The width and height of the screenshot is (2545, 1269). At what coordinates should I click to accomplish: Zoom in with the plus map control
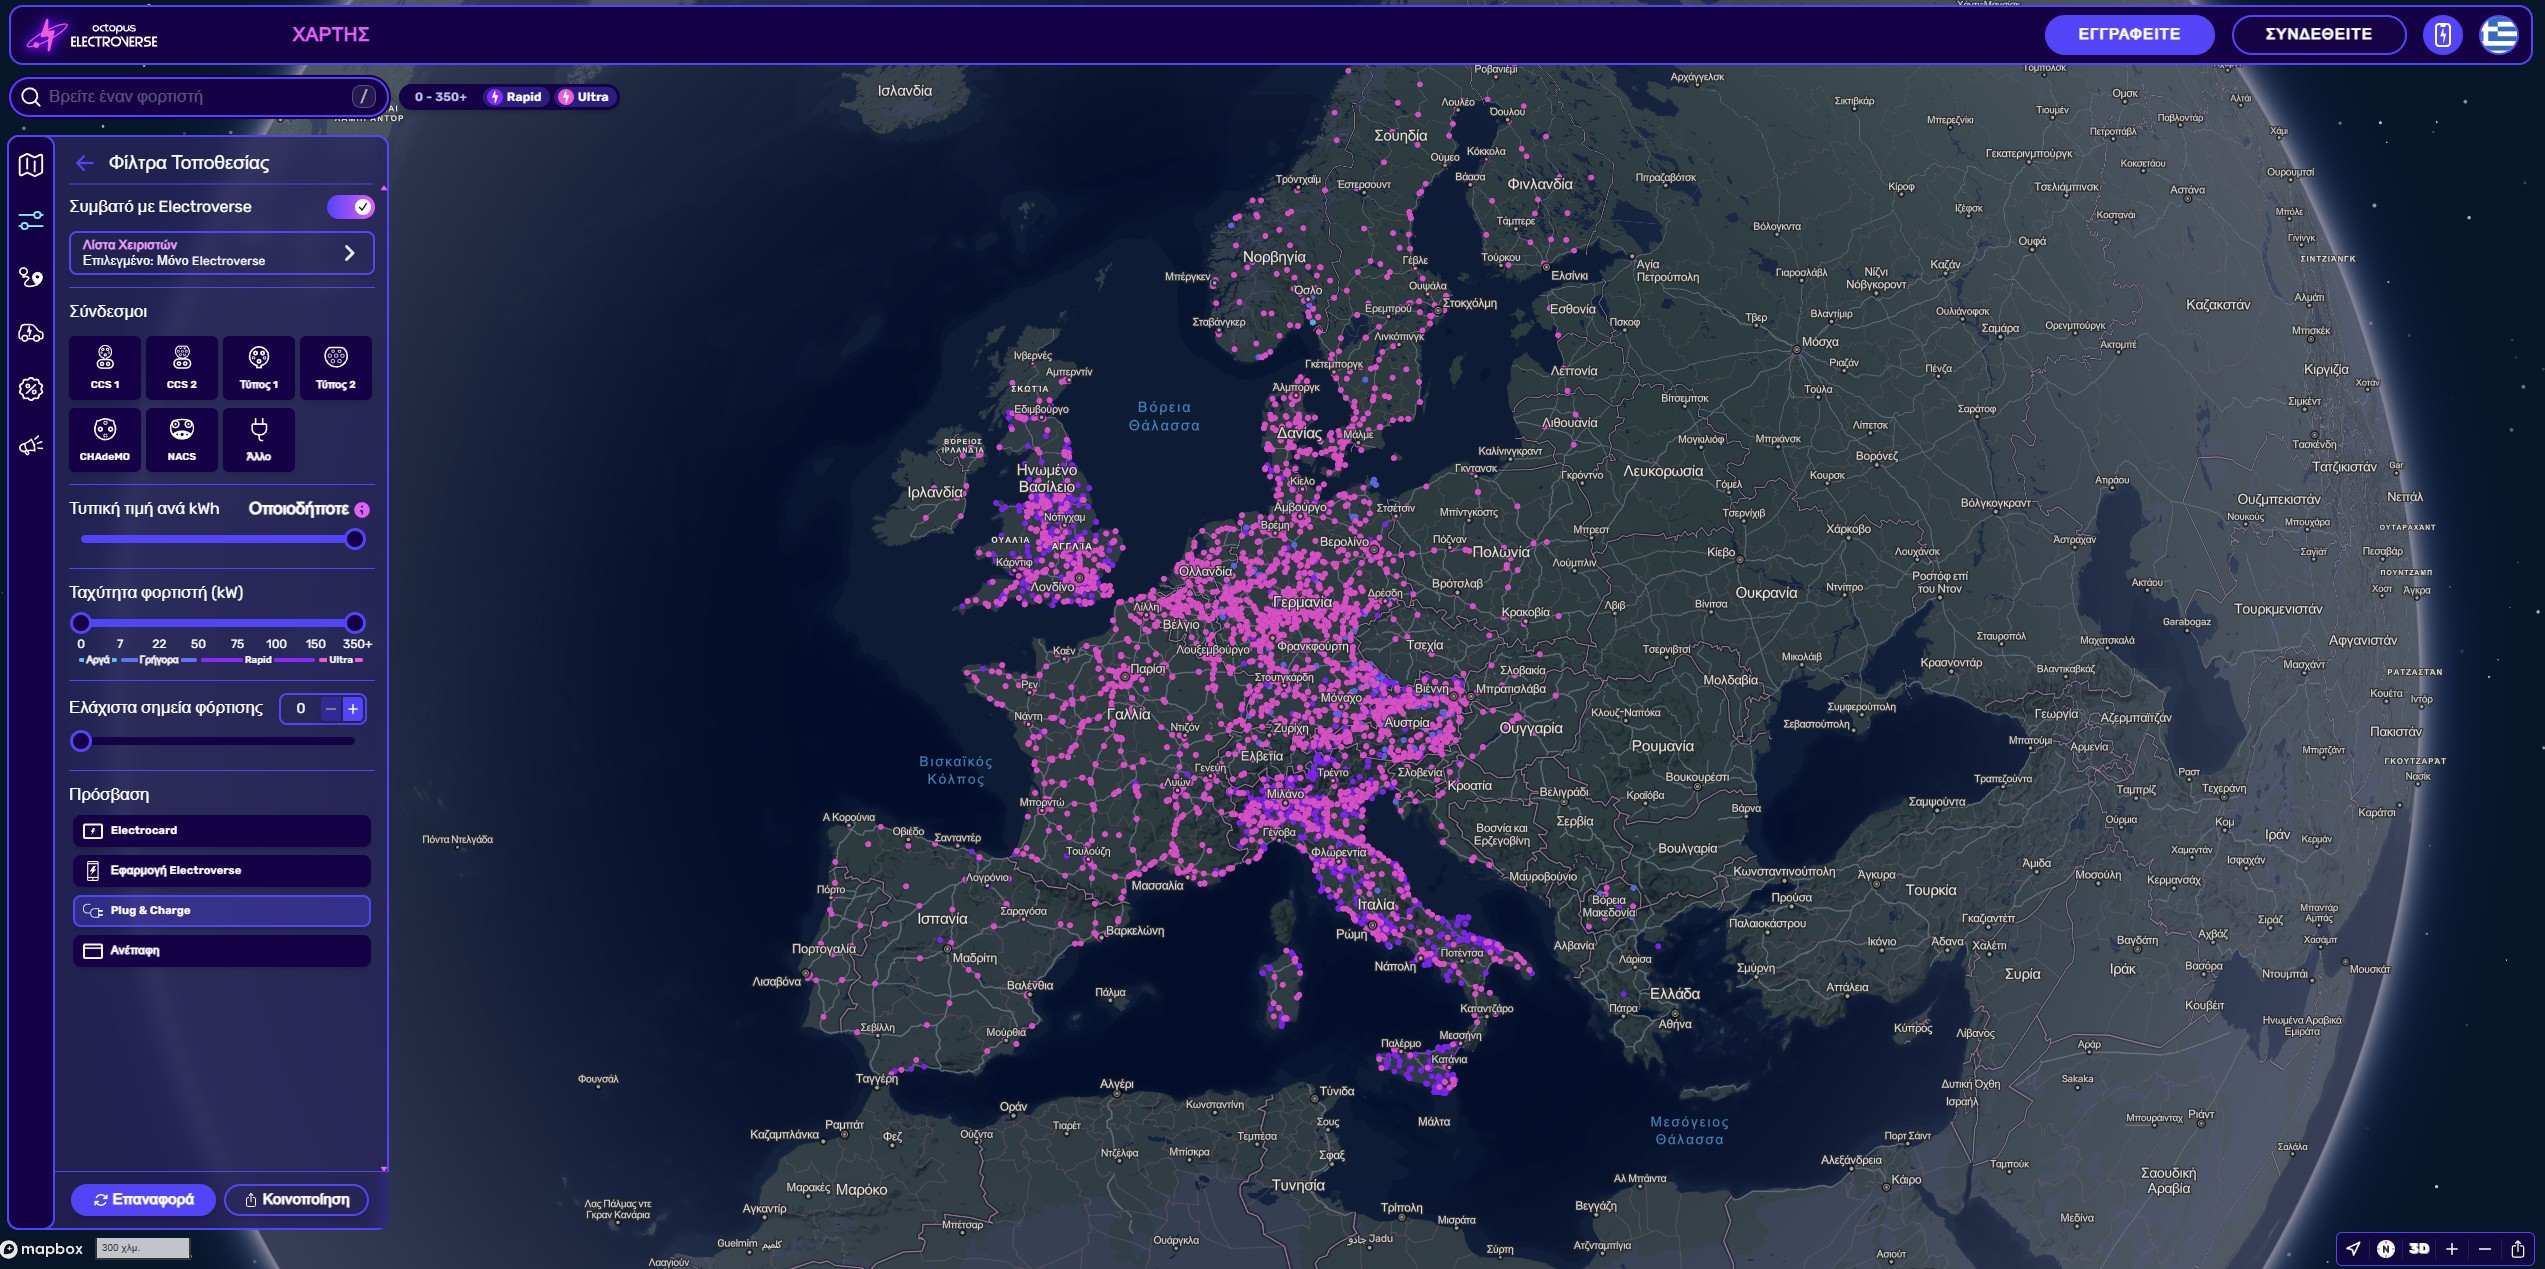coord(2451,1248)
